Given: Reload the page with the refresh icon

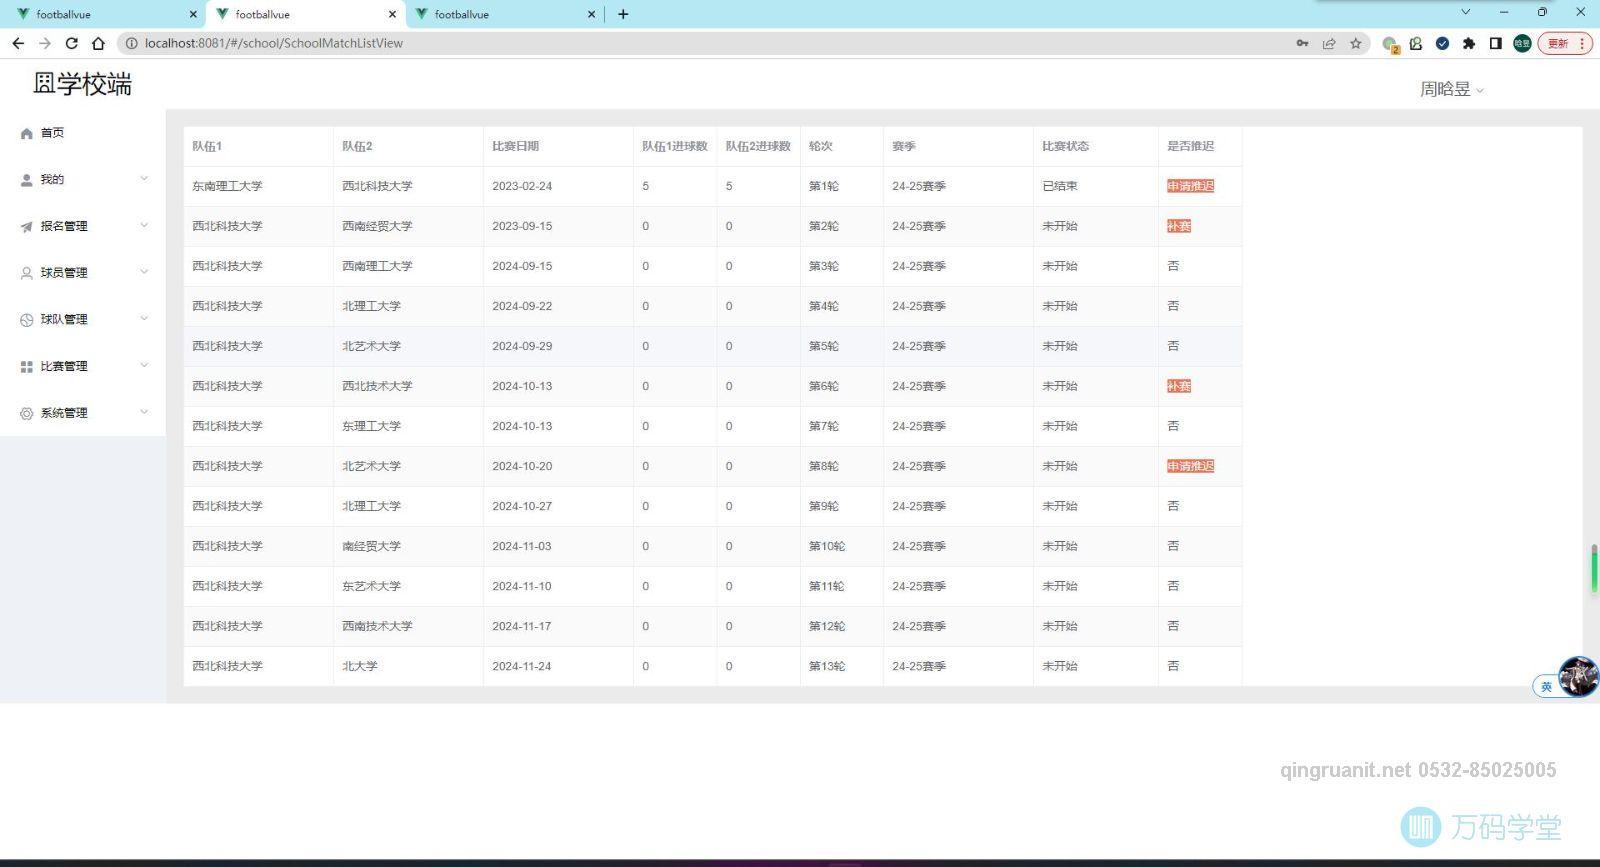Looking at the screenshot, I should point(71,43).
